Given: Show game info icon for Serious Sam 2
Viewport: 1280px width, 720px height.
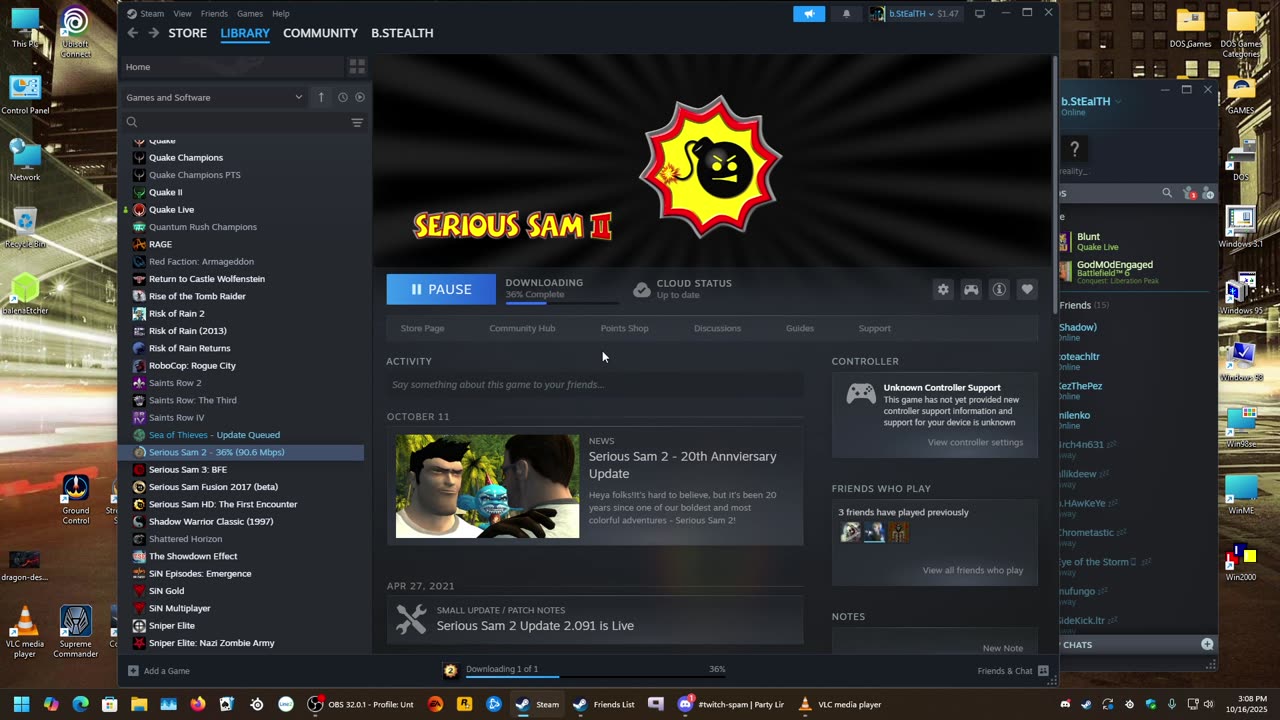Looking at the screenshot, I should coord(999,289).
